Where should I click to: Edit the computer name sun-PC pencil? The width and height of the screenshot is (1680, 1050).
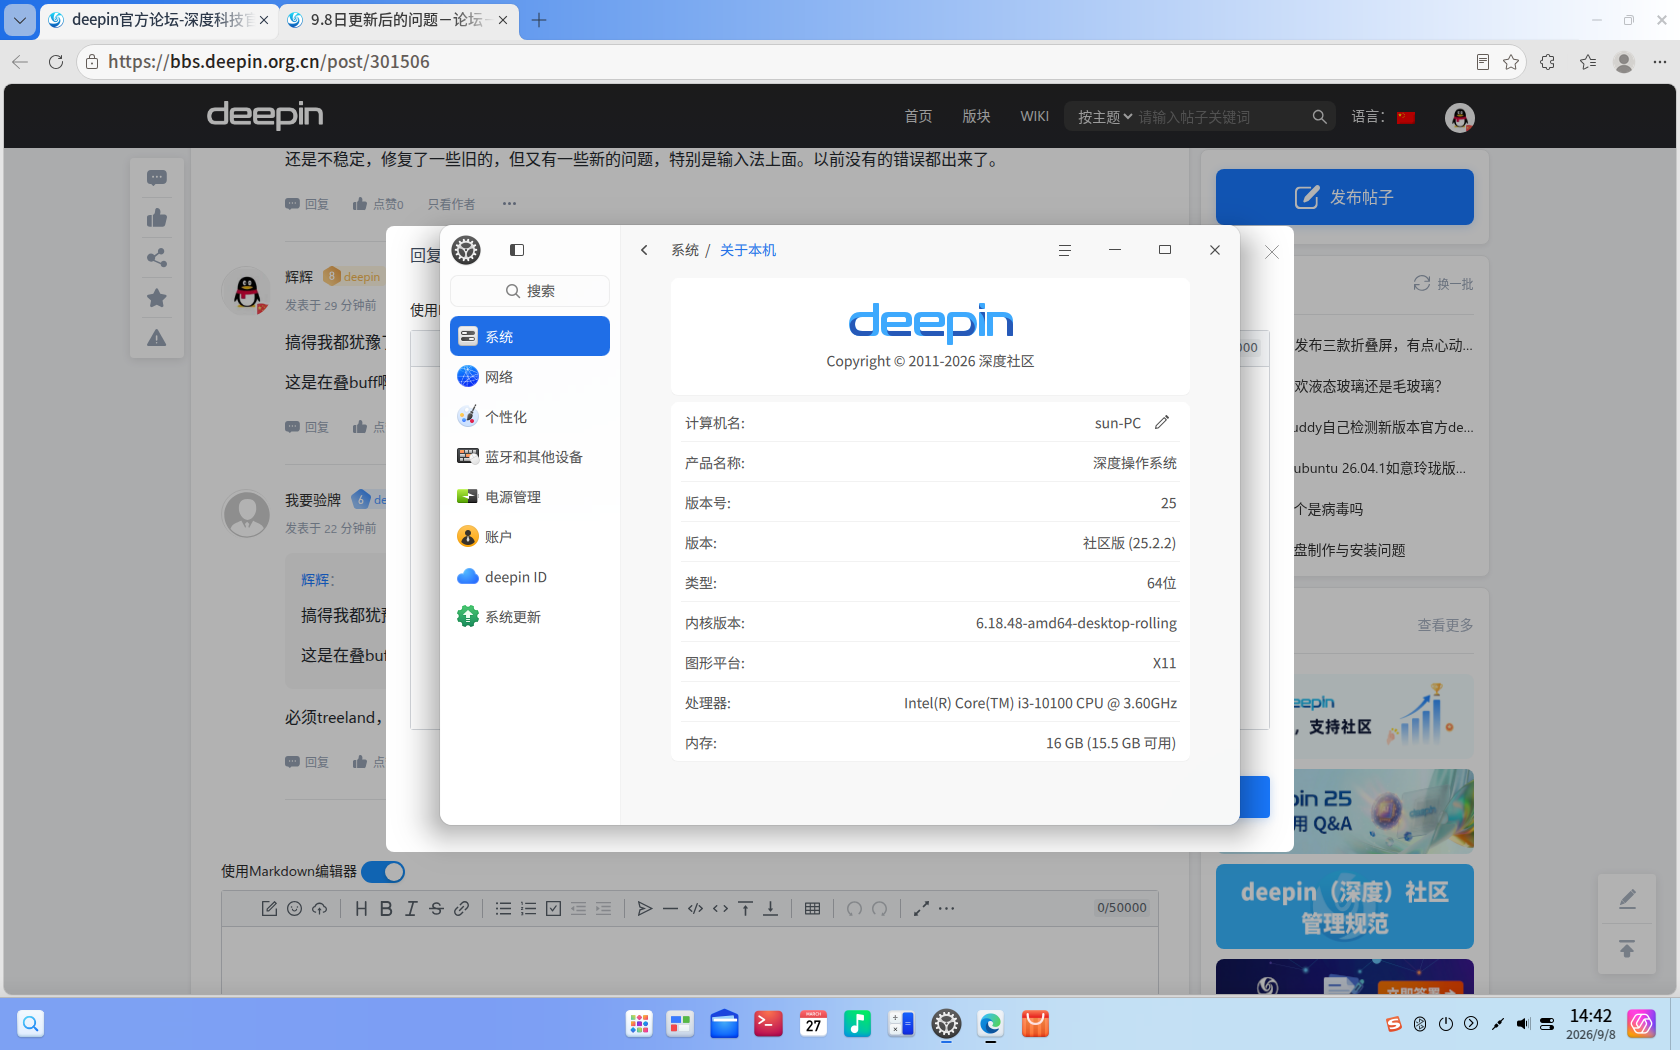pyautogui.click(x=1162, y=423)
